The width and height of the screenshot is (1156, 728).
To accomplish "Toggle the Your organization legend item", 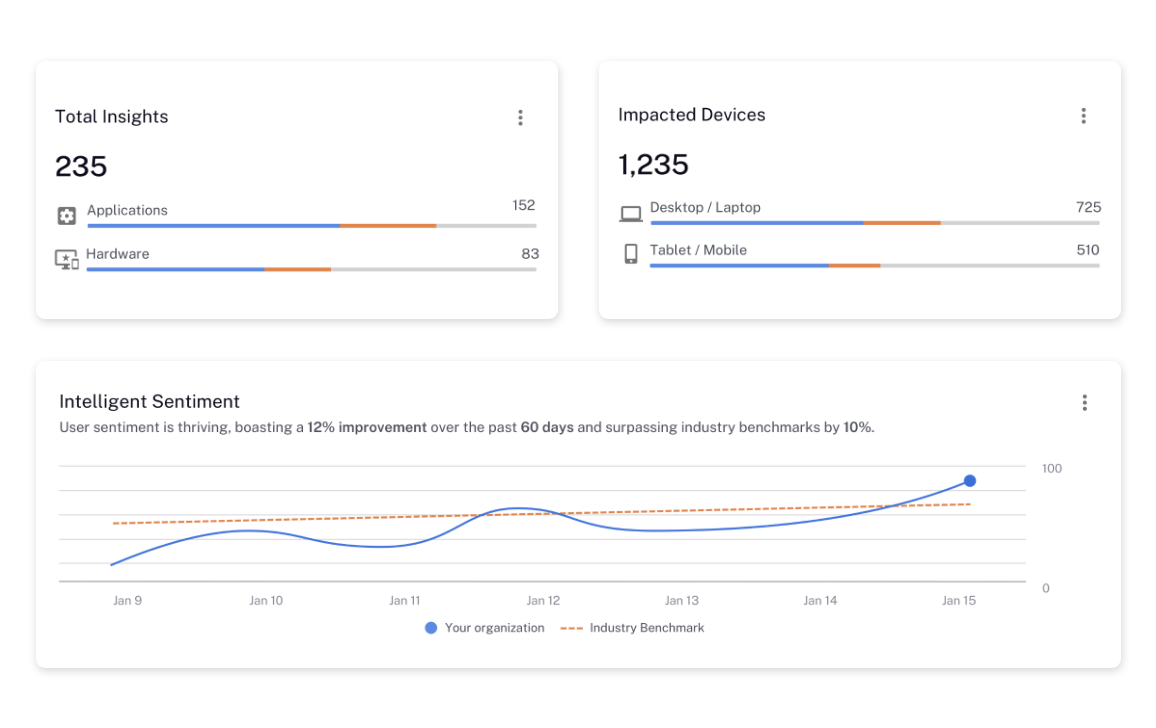I will click(485, 628).
